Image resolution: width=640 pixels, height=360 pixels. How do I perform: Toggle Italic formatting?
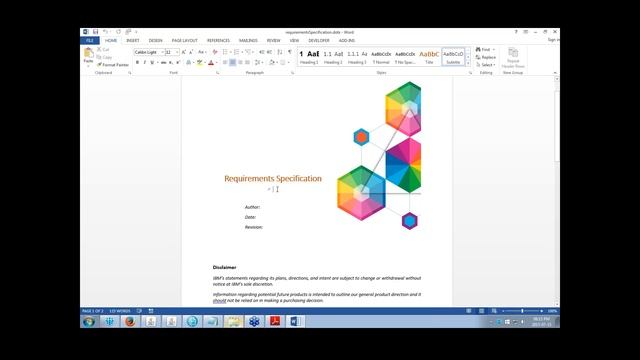(x=144, y=62)
